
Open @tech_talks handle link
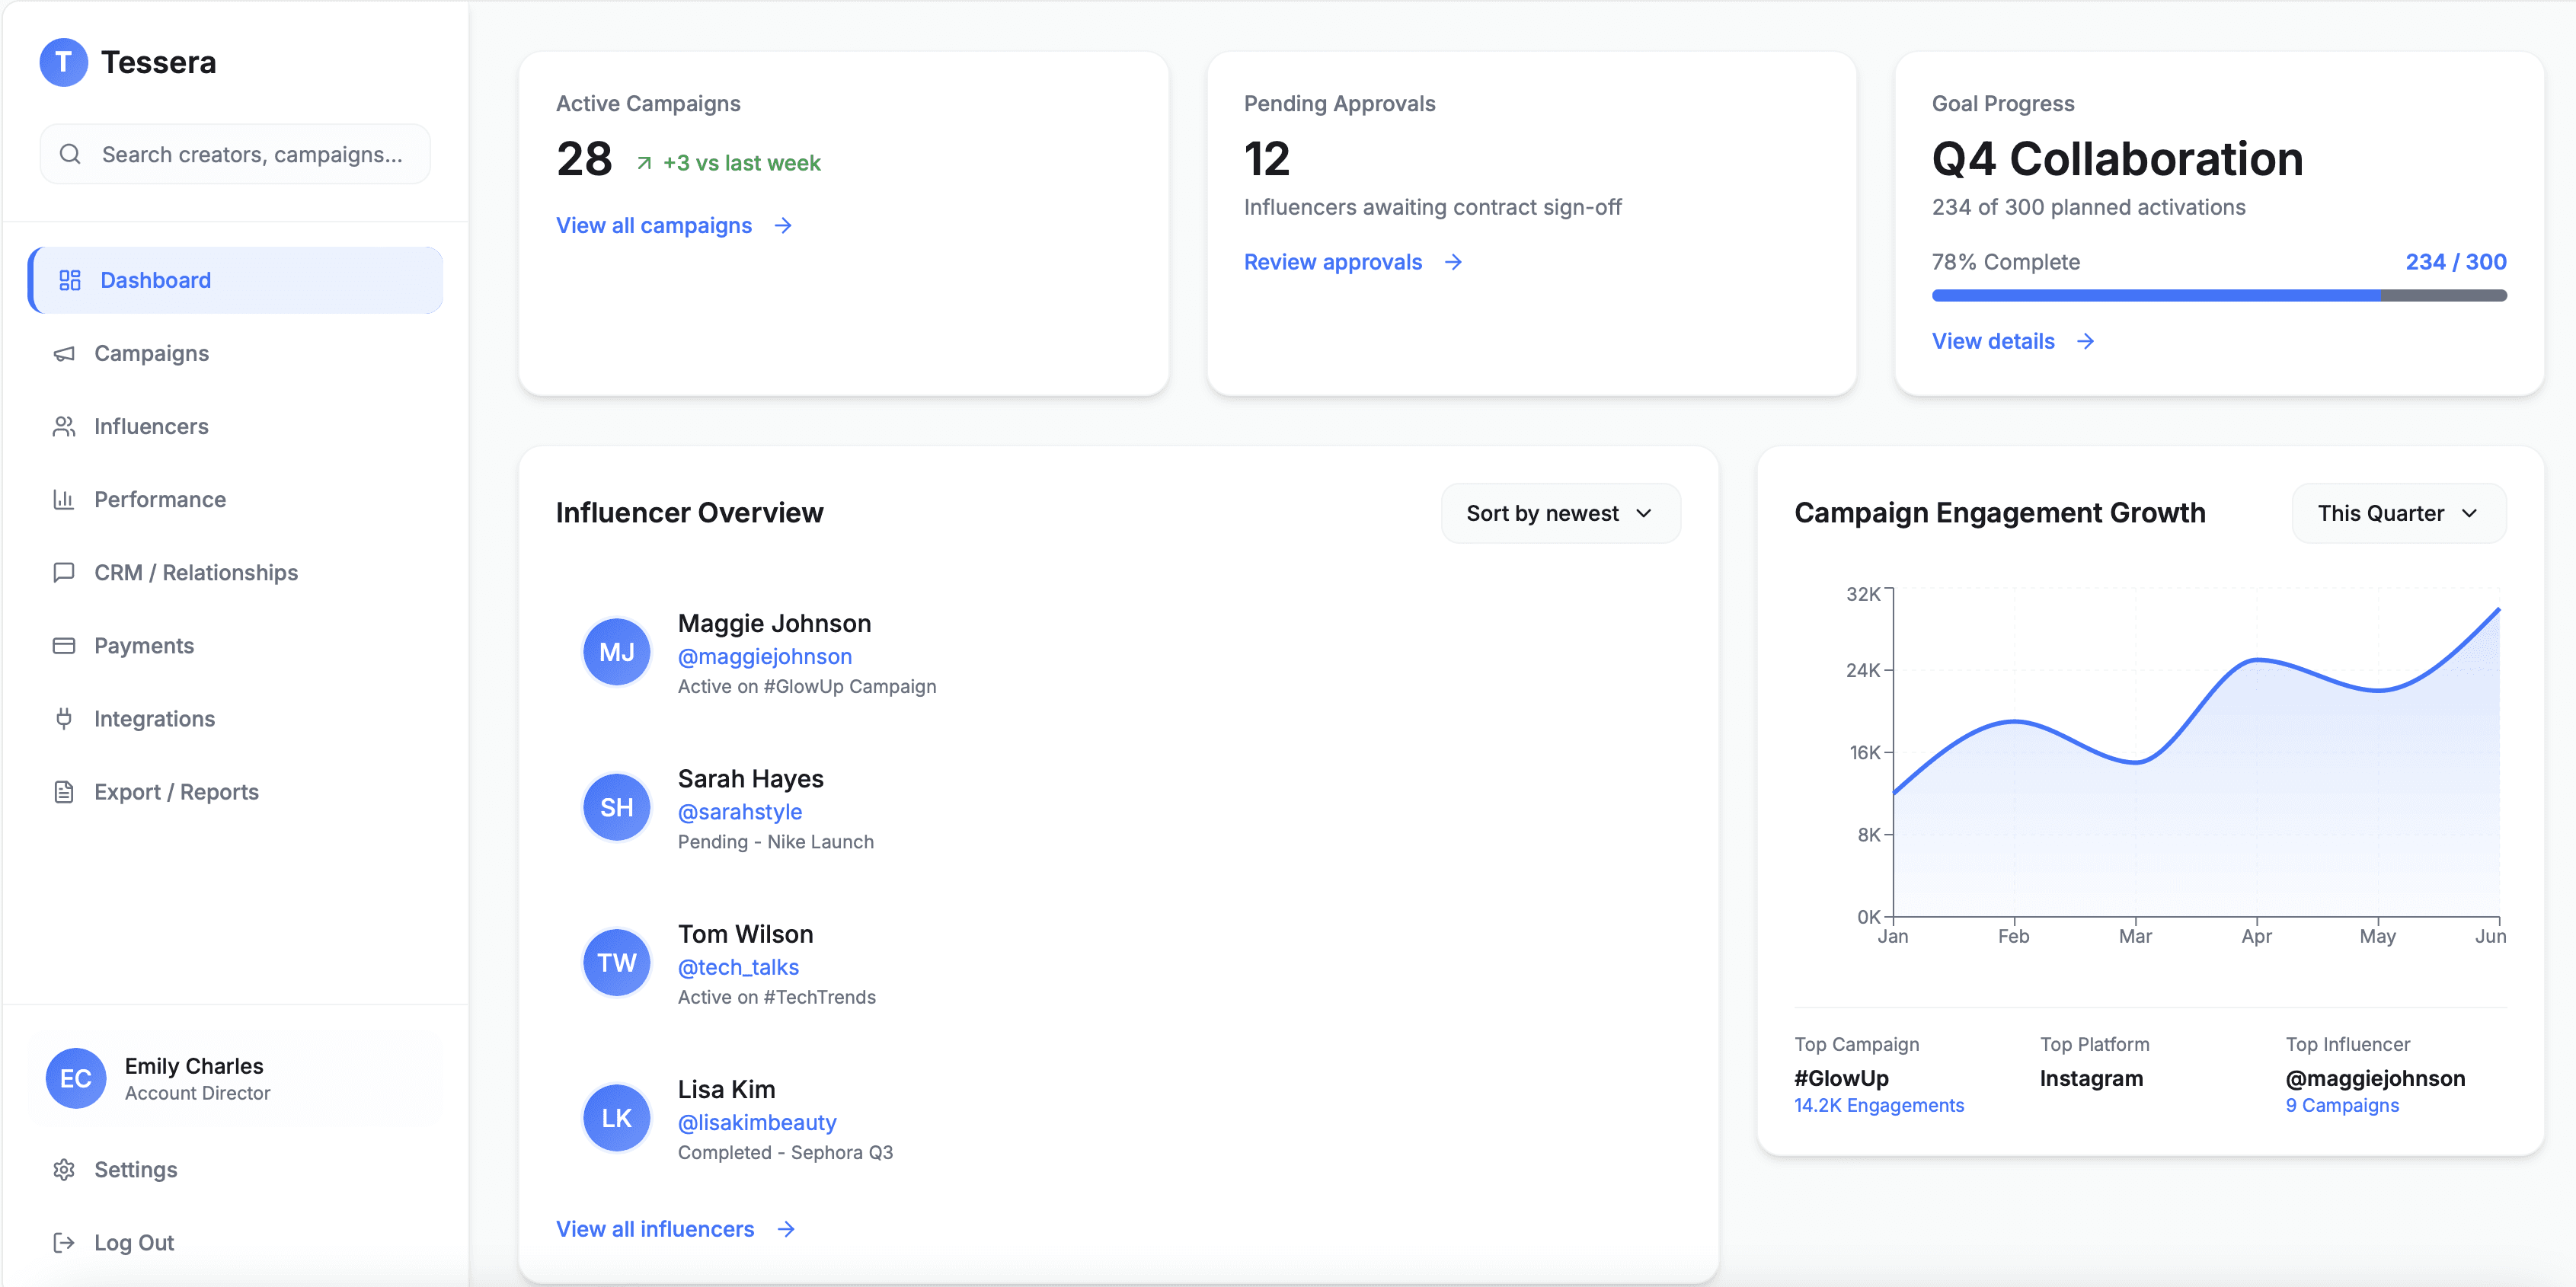tap(739, 967)
